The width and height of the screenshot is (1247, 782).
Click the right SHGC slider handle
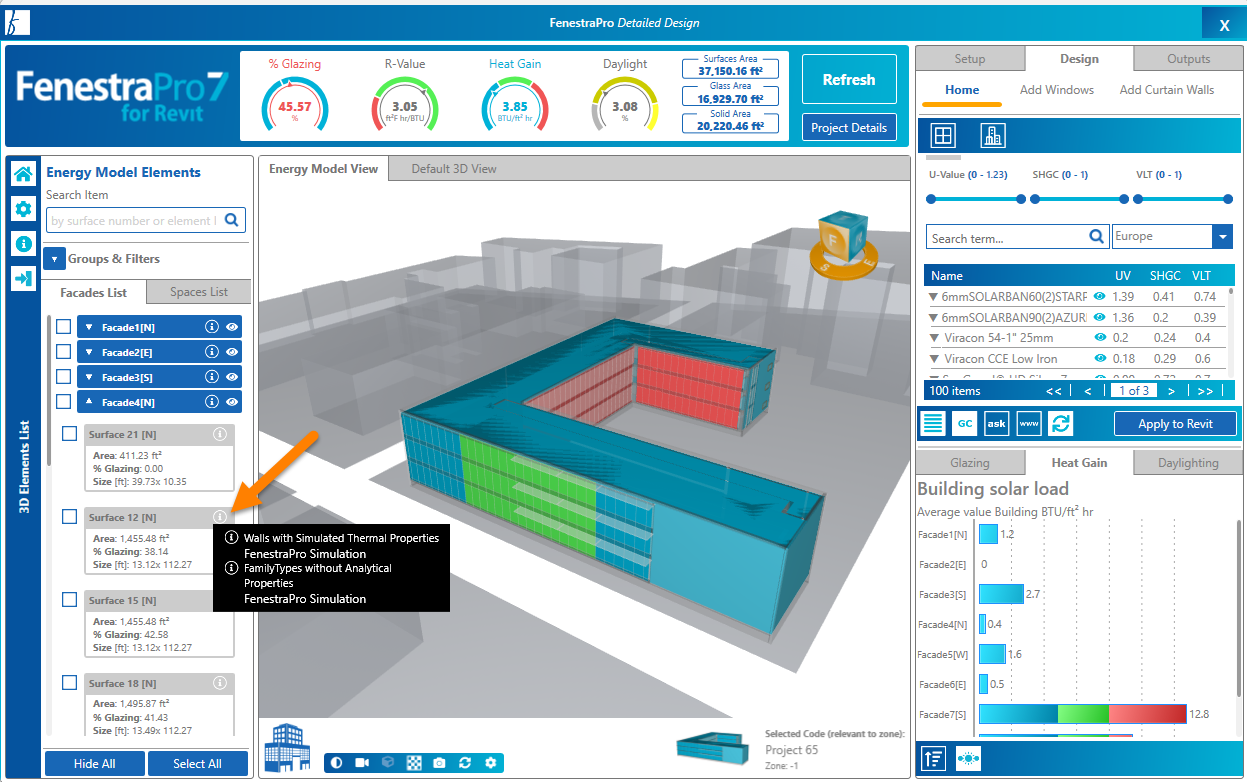coord(1124,199)
